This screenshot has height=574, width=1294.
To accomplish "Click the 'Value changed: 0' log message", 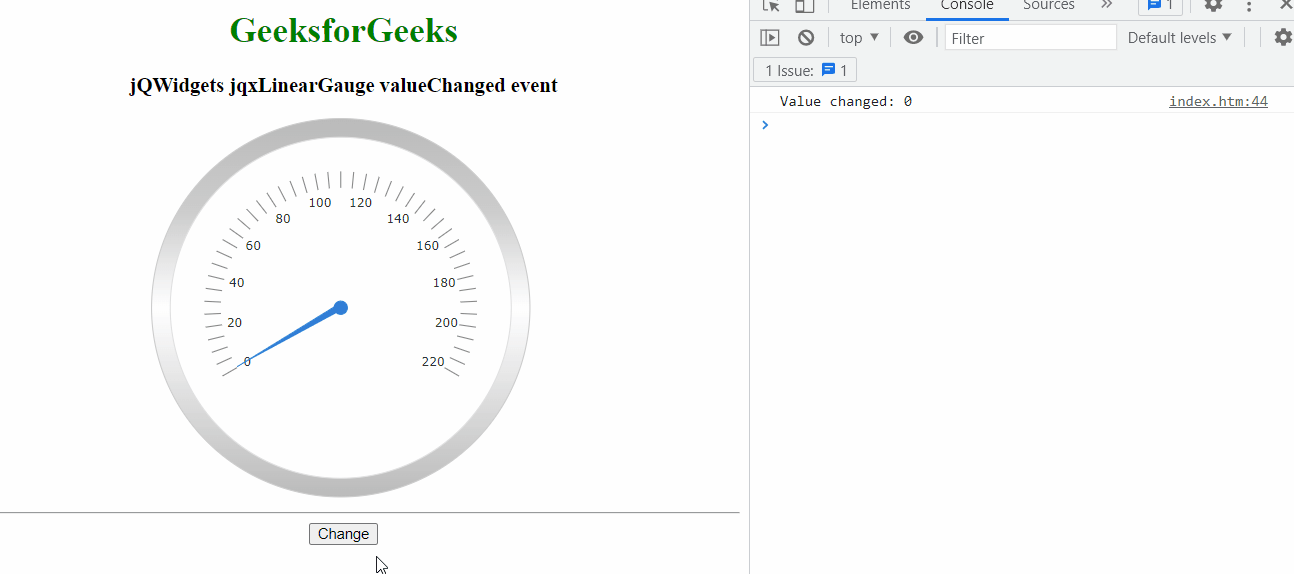I will coord(846,102).
